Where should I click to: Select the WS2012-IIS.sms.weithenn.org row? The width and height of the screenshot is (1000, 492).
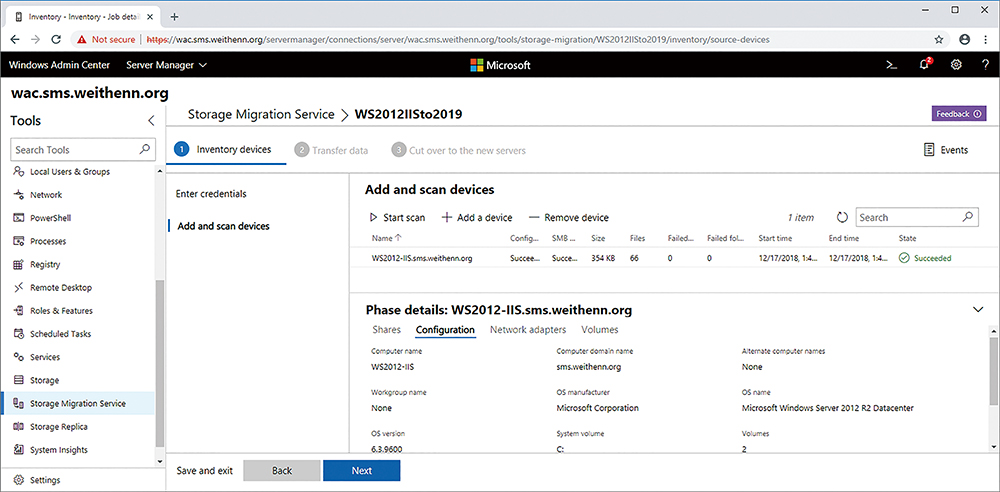pos(672,258)
